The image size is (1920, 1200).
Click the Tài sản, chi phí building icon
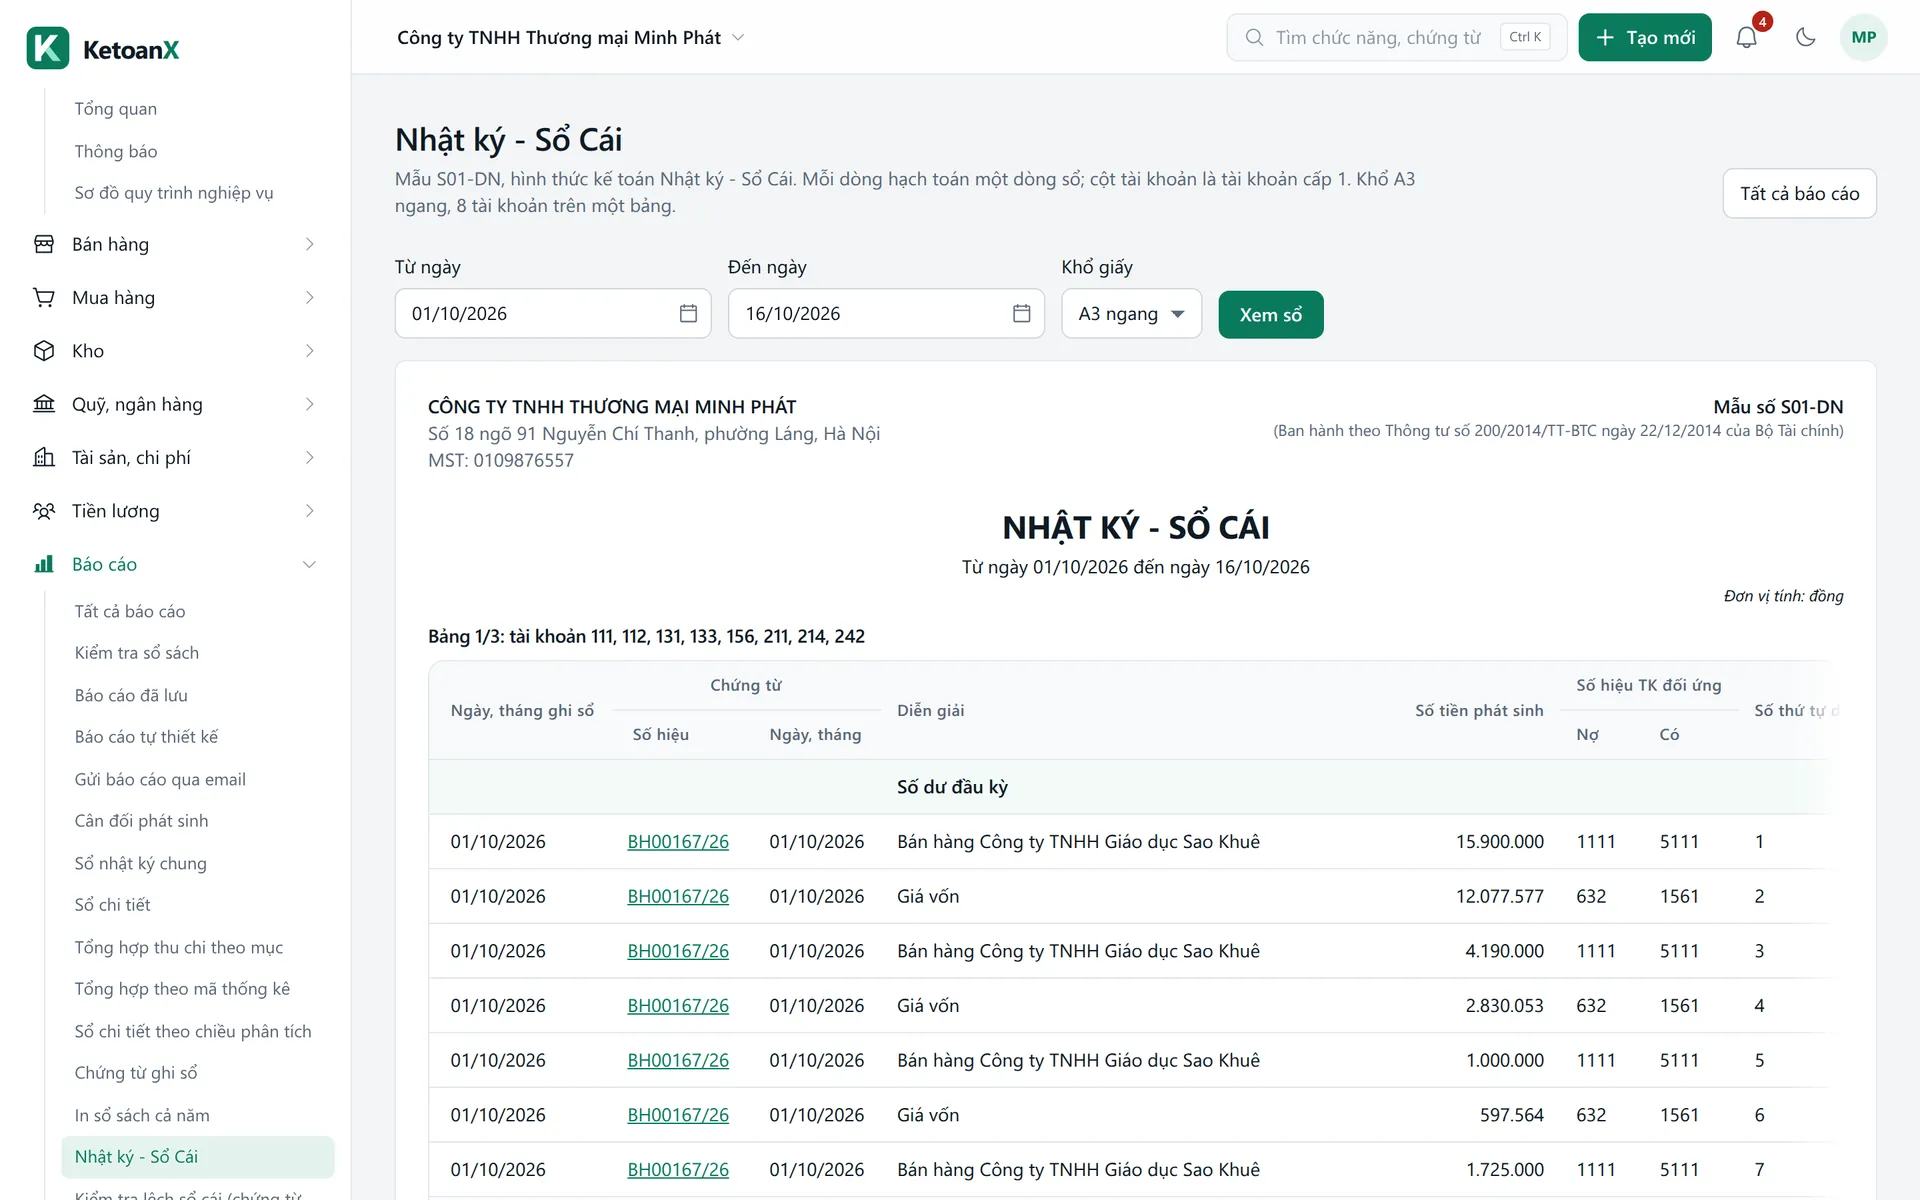[x=44, y=457]
